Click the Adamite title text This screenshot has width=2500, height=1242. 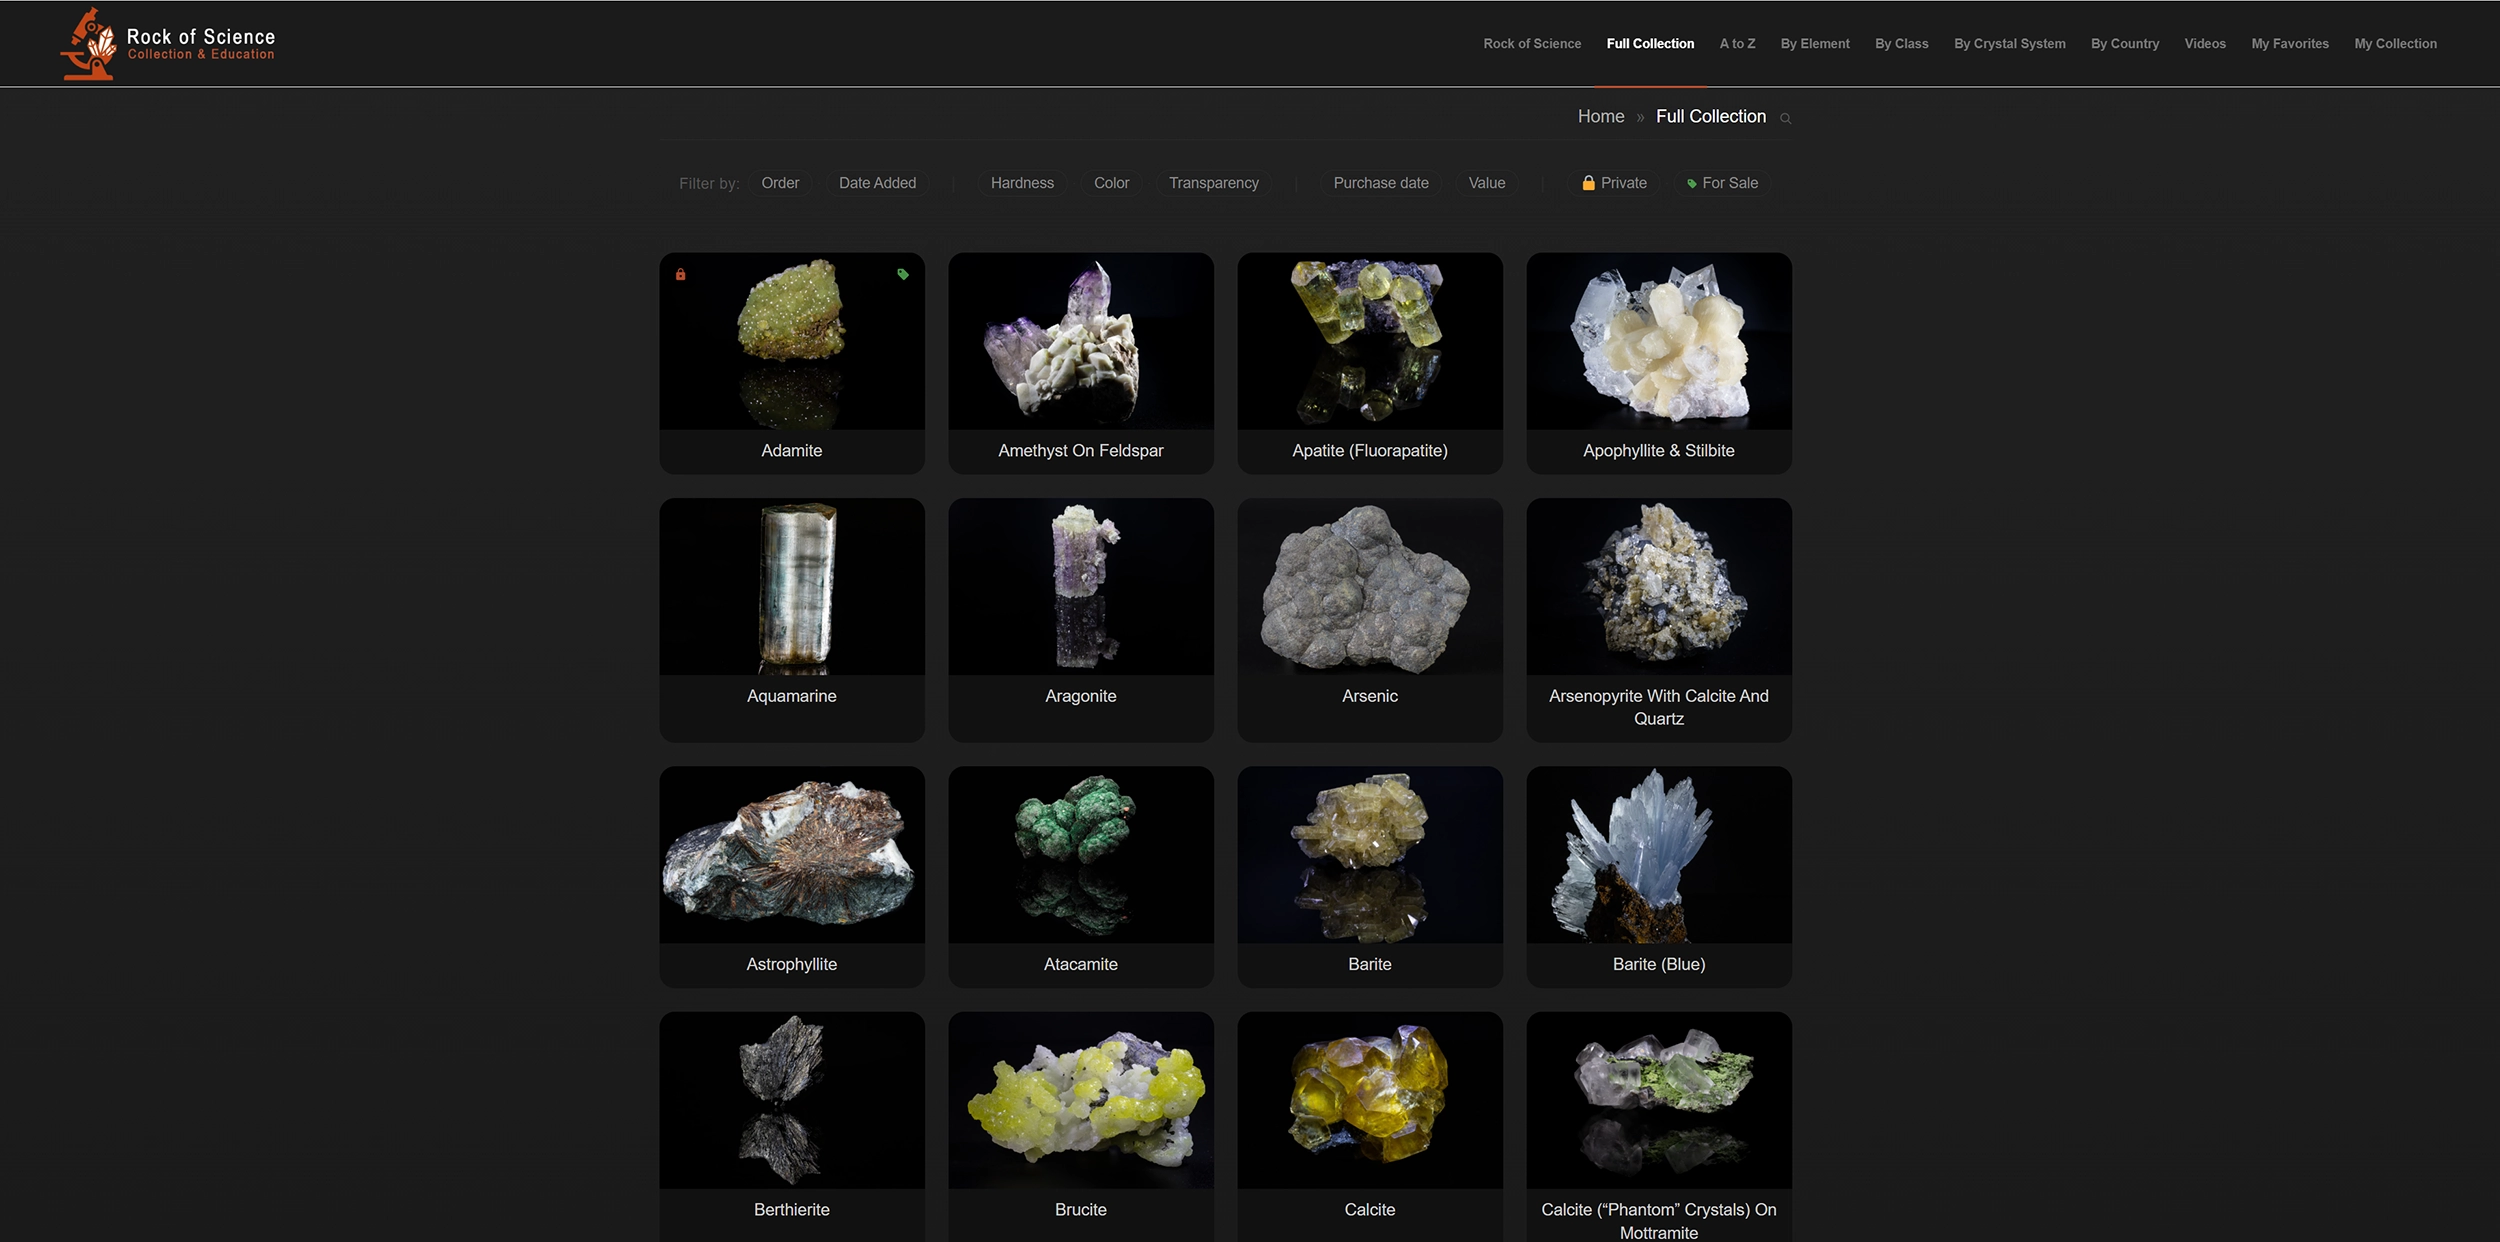coord(792,451)
